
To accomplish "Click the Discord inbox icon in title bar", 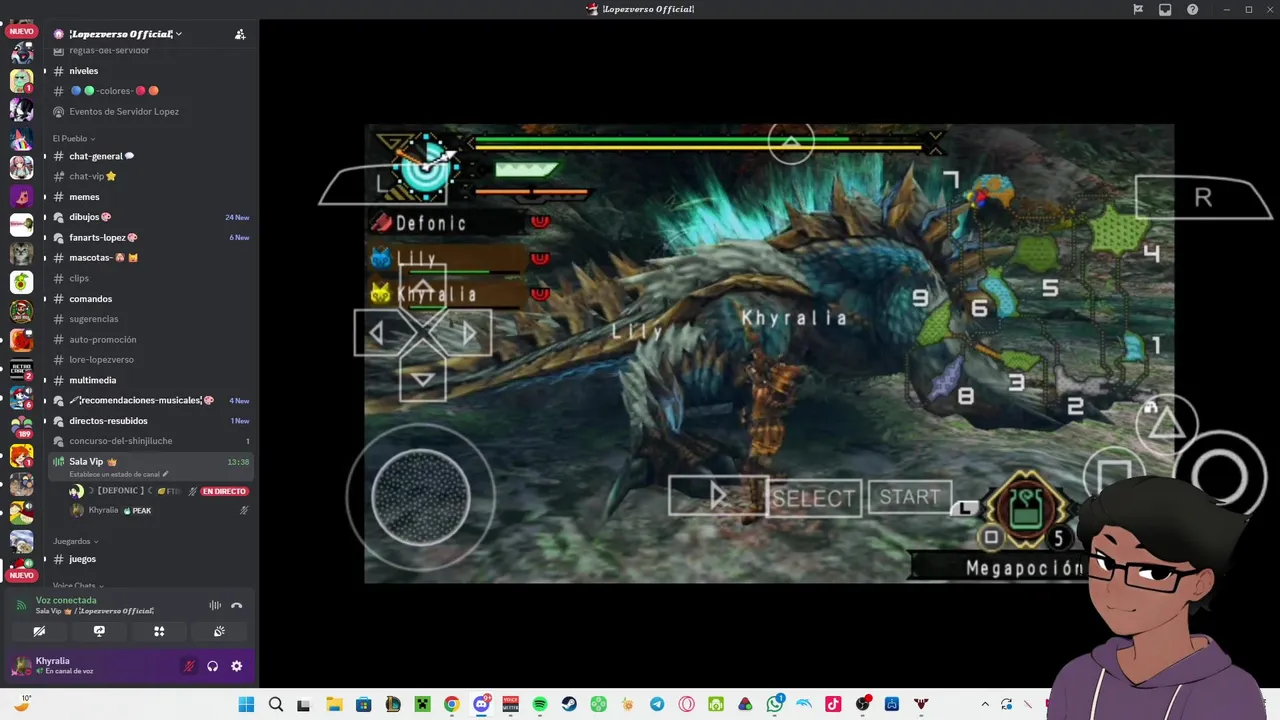I will 1165,9.
